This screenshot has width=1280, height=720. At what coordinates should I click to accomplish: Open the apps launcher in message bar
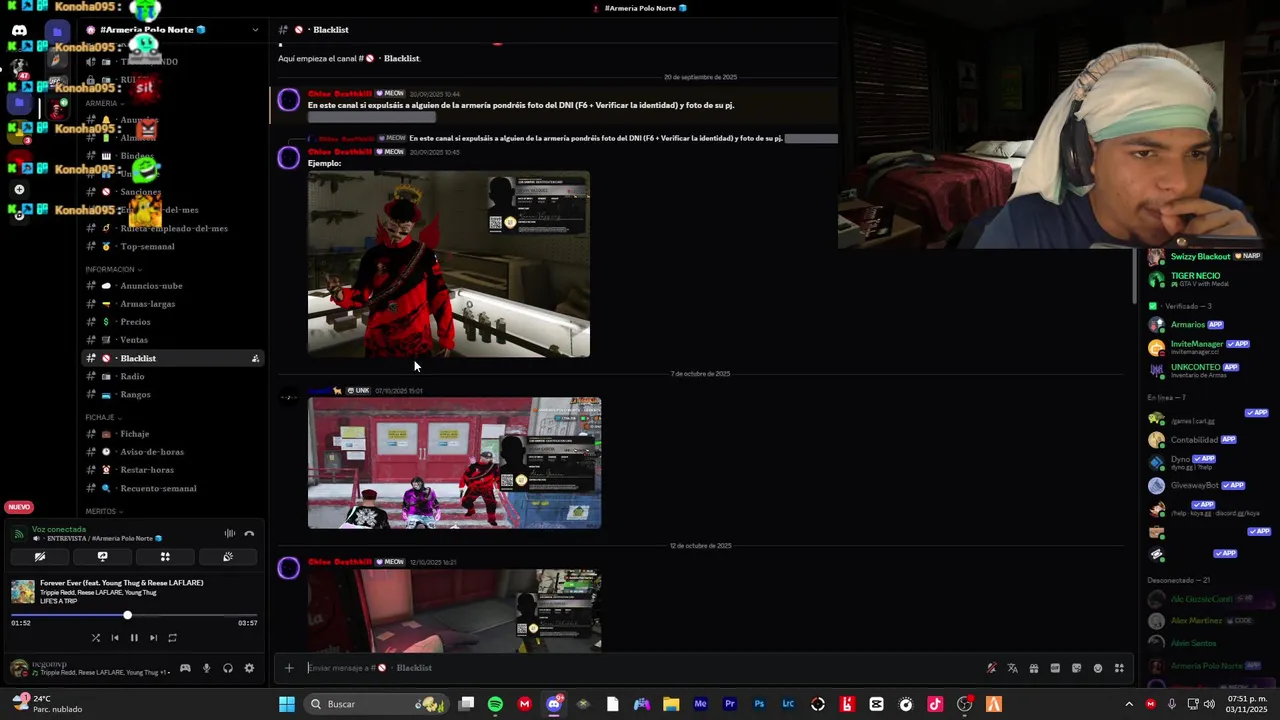pos(1119,668)
